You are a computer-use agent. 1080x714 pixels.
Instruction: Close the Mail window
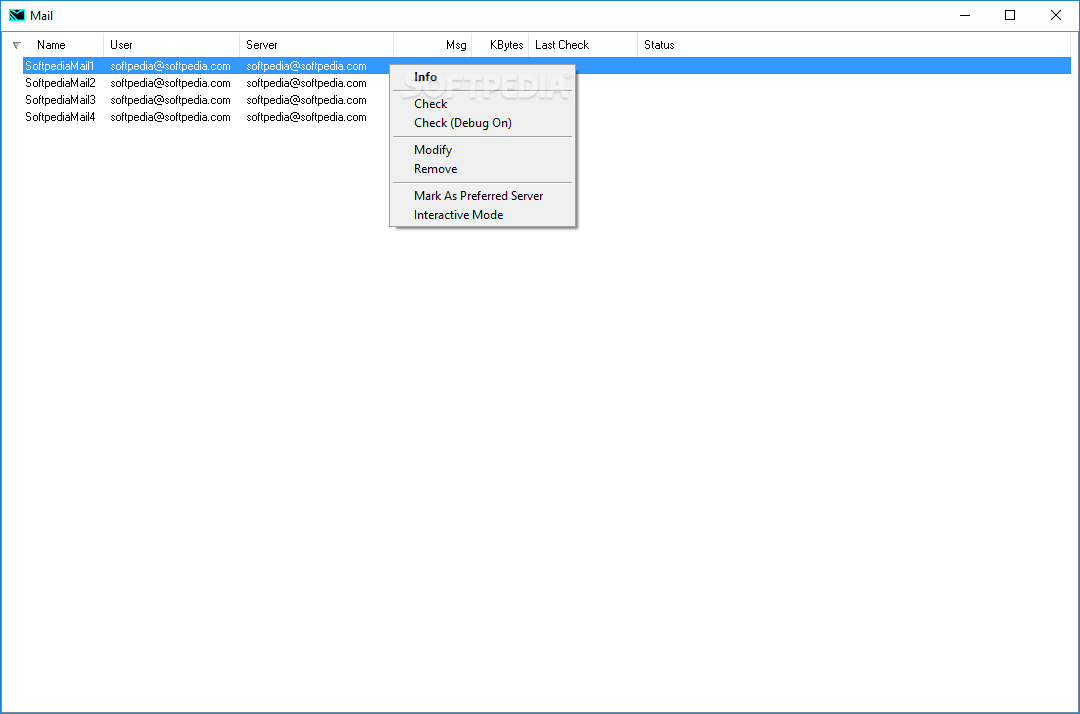1055,15
